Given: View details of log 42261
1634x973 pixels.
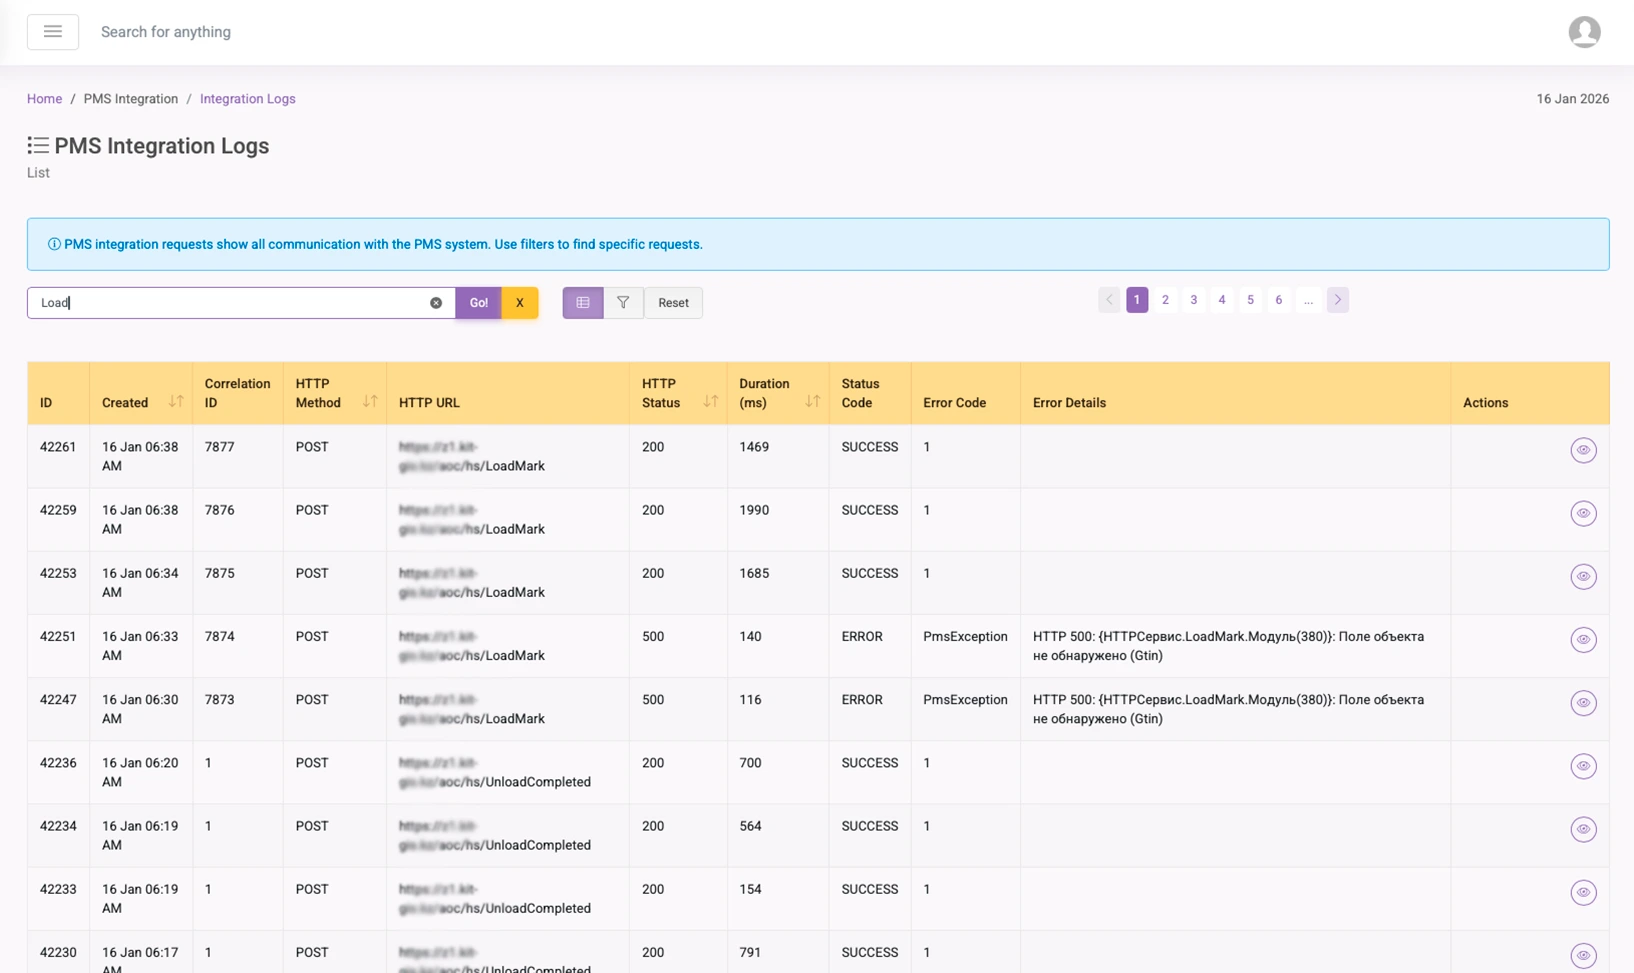Looking at the screenshot, I should (1583, 451).
